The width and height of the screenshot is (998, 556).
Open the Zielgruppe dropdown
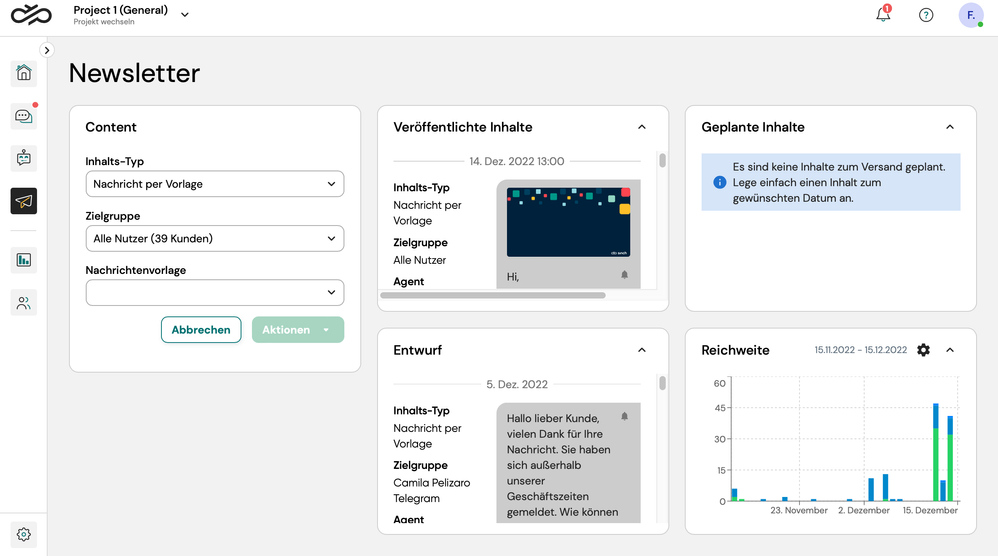coord(215,238)
